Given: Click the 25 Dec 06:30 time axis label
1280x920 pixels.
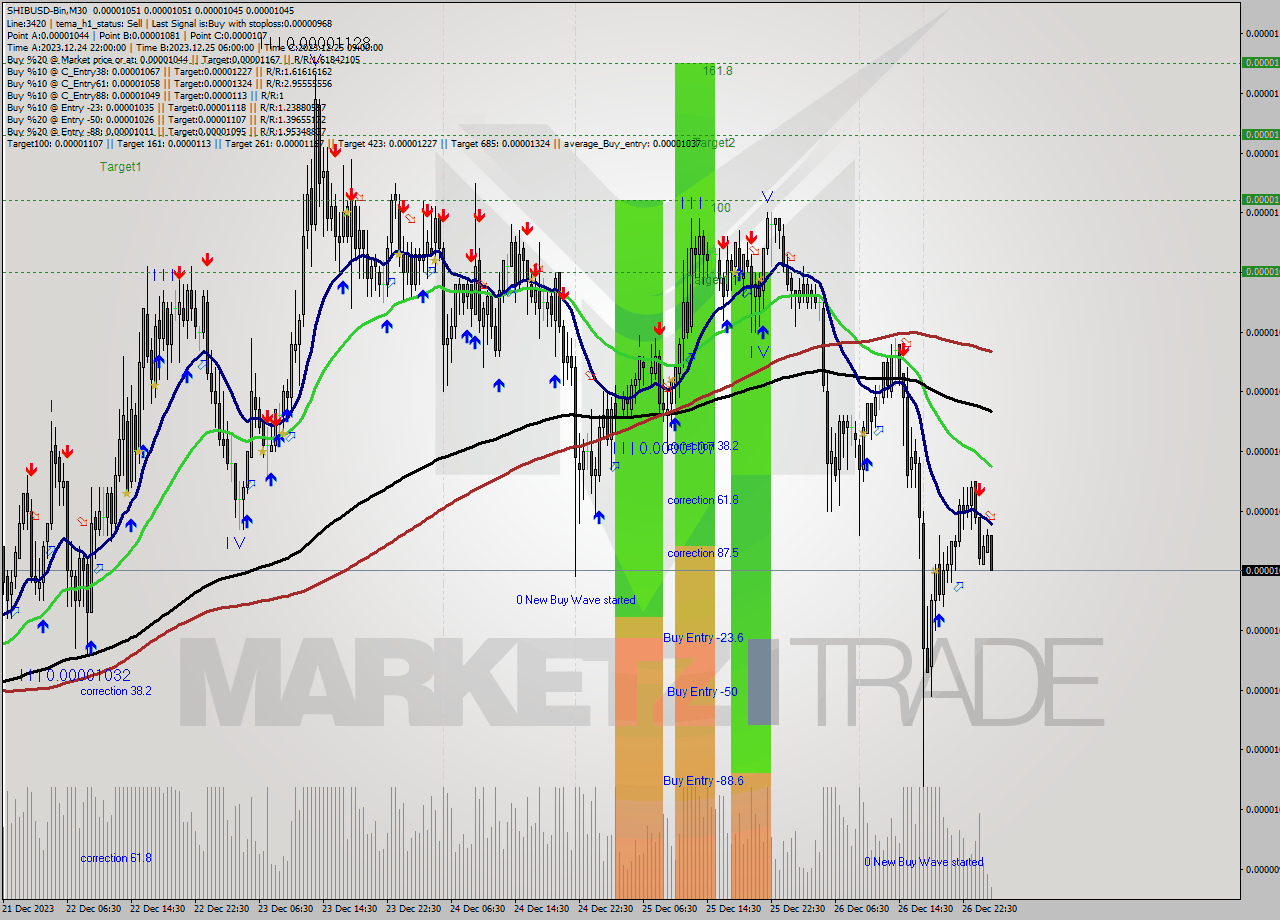Looking at the screenshot, I should click(x=669, y=909).
